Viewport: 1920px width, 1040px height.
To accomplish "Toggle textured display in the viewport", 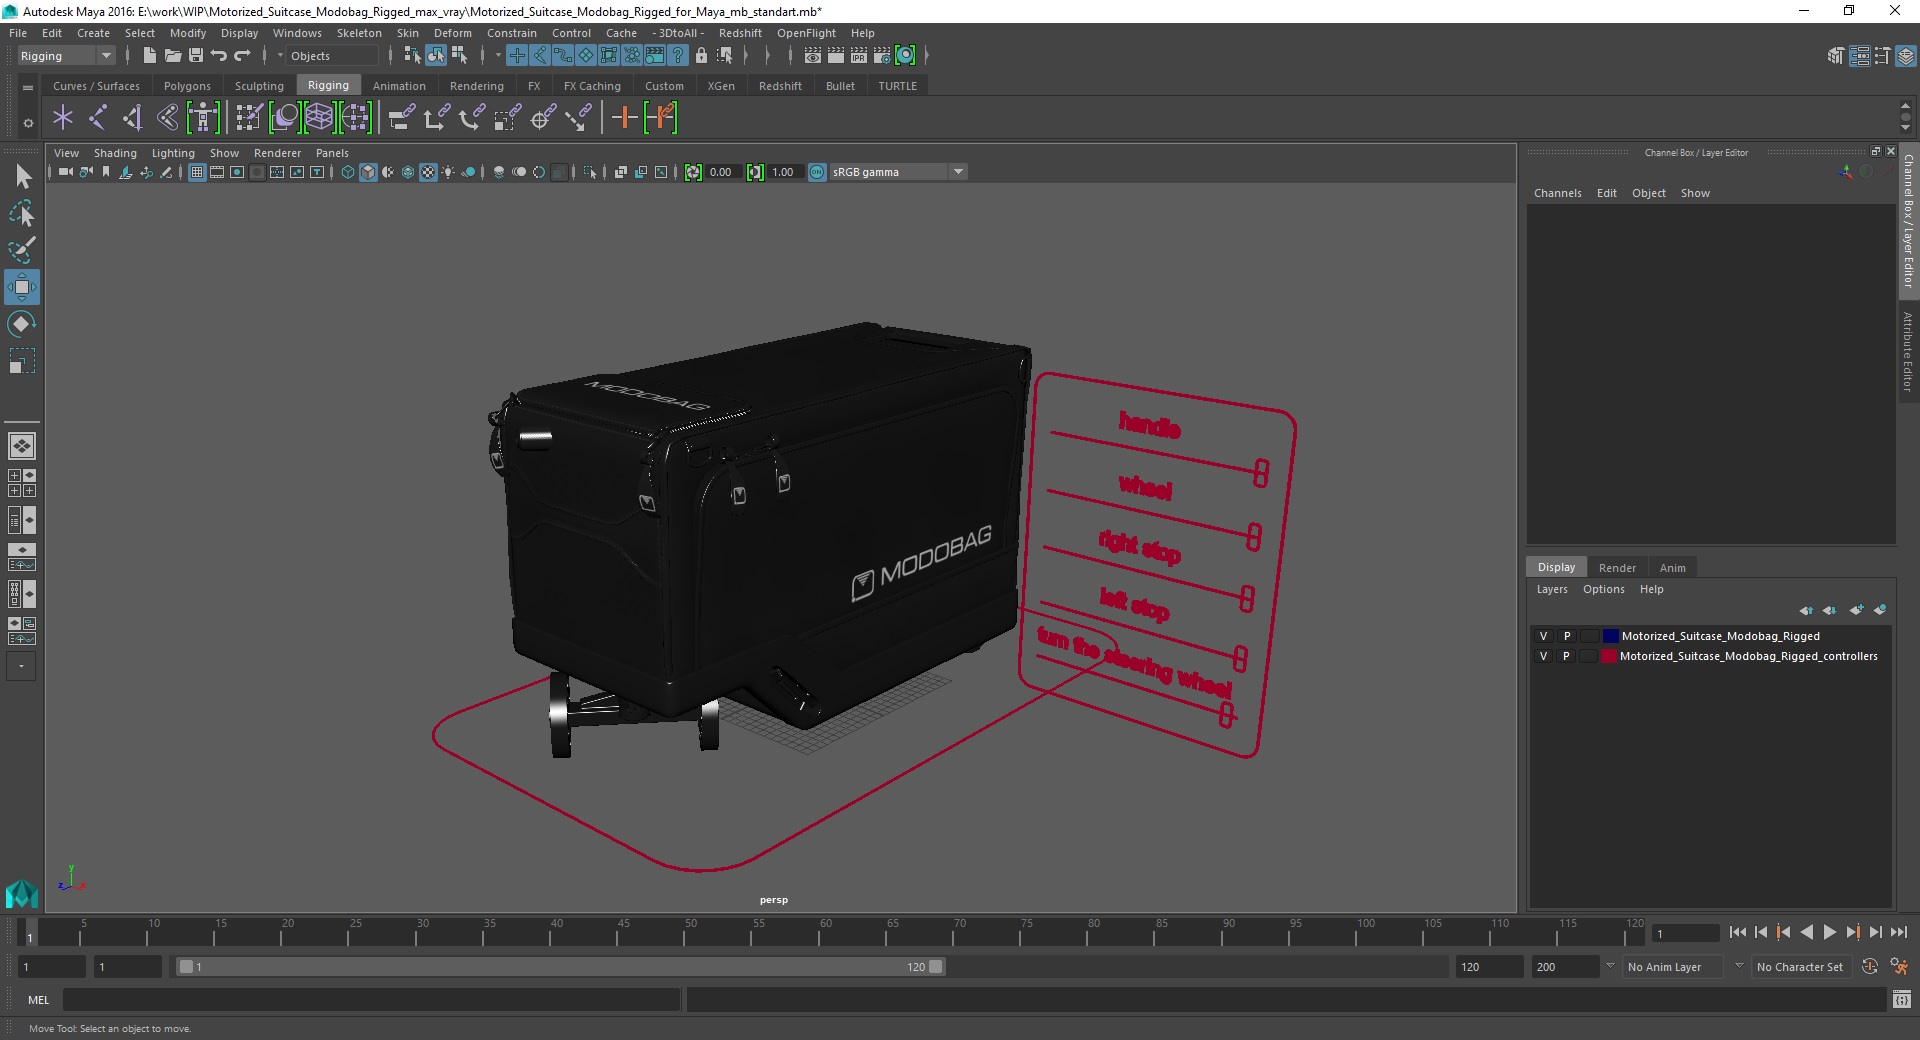I will pyautogui.click(x=428, y=172).
